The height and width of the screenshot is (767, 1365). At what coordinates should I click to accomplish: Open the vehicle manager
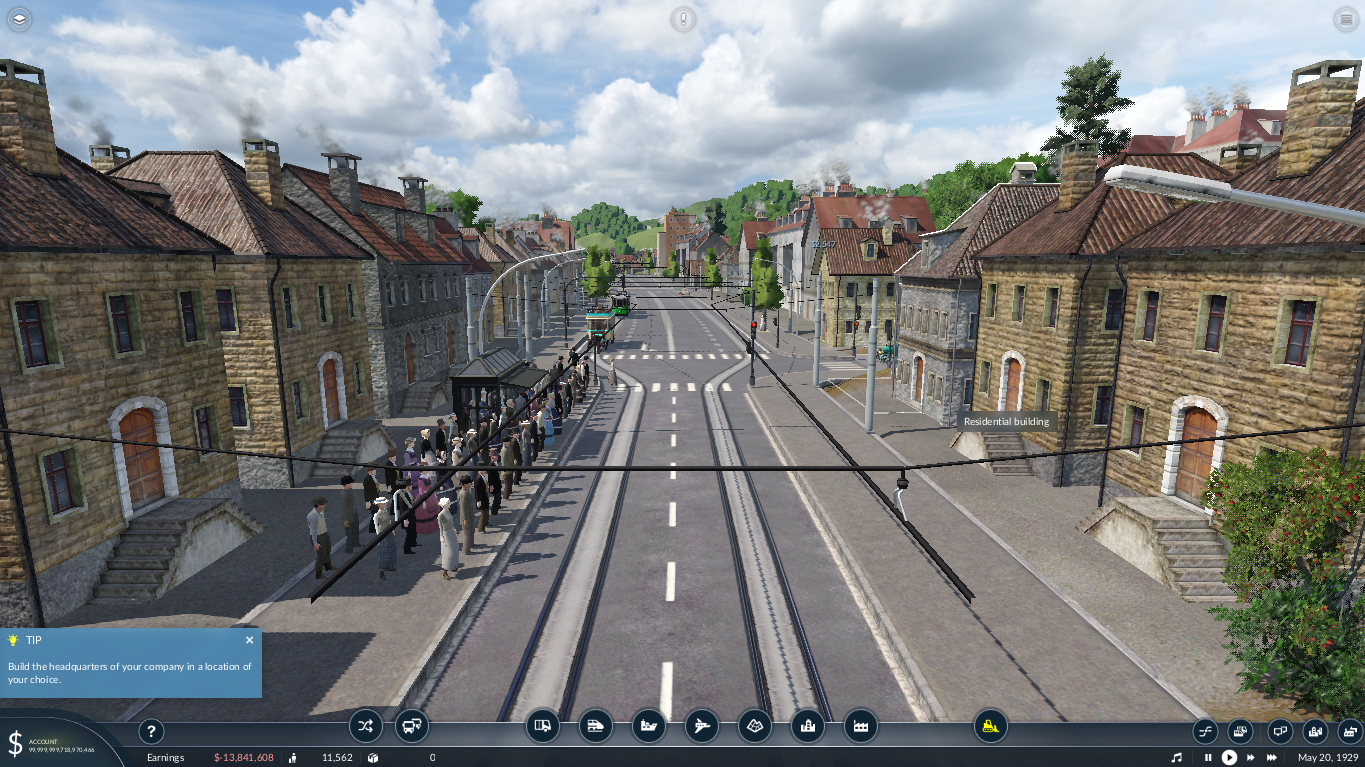(x=412, y=726)
